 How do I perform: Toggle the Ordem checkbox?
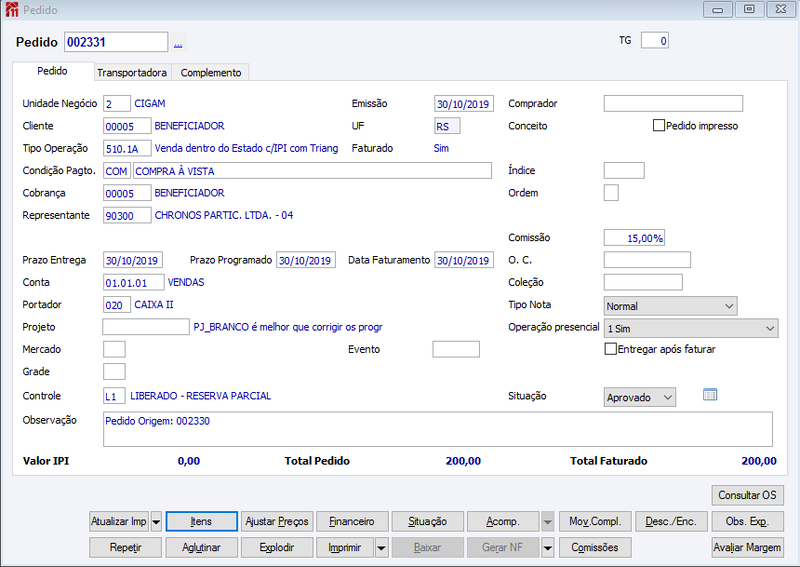click(611, 193)
